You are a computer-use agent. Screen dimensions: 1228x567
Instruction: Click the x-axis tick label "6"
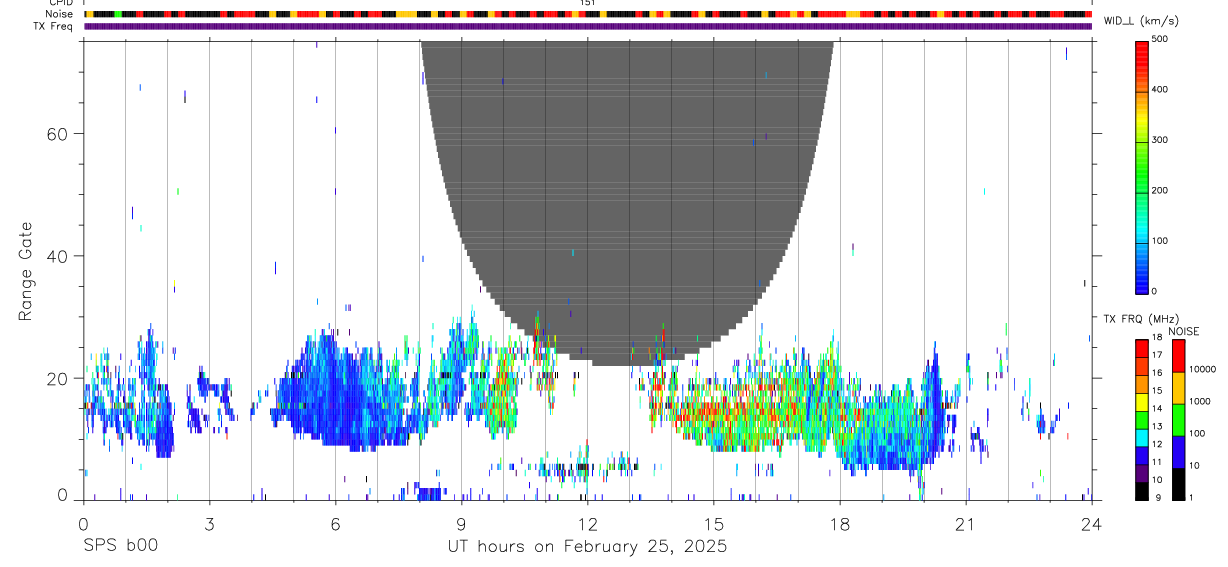pyautogui.click(x=335, y=523)
